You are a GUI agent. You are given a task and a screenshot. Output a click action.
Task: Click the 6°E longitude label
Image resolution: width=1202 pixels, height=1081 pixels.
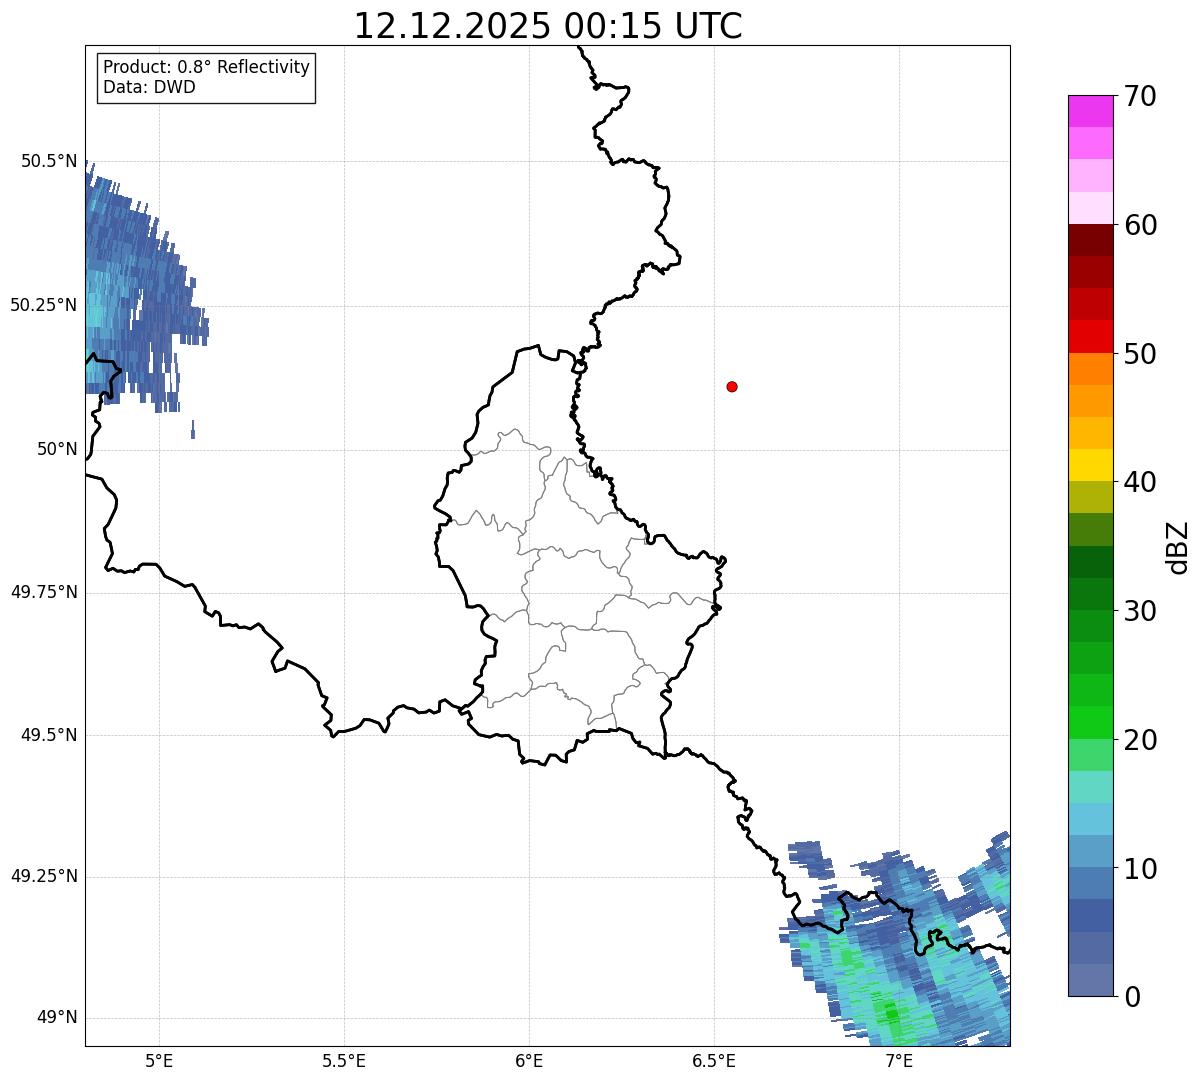coord(529,1060)
